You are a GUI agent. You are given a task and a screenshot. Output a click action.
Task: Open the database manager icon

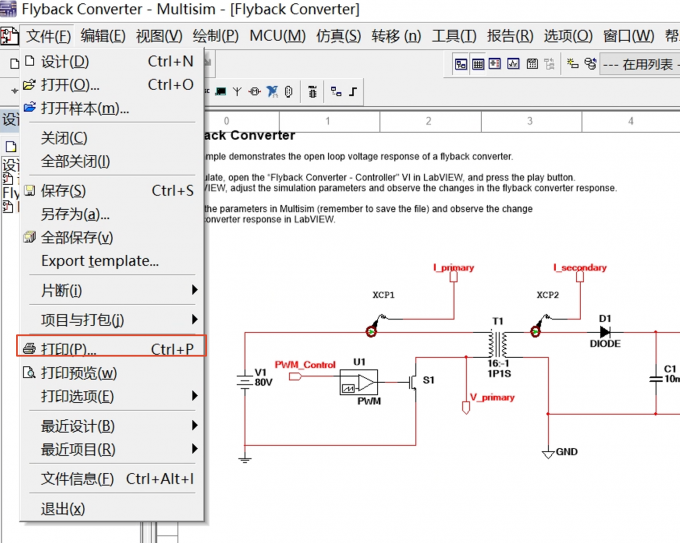point(590,64)
